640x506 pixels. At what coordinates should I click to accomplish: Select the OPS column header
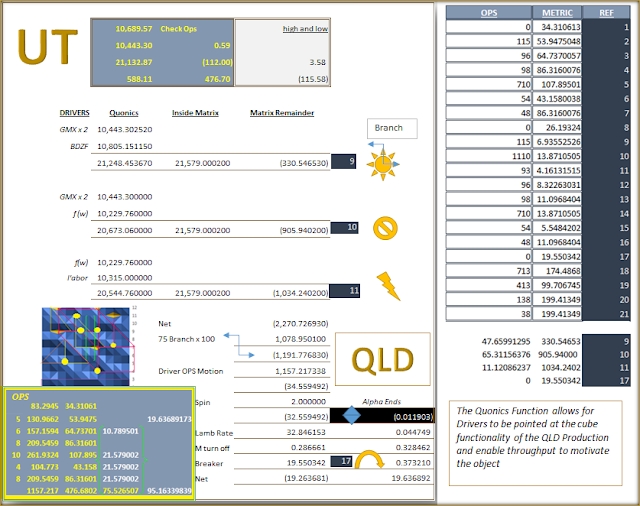tap(489, 13)
